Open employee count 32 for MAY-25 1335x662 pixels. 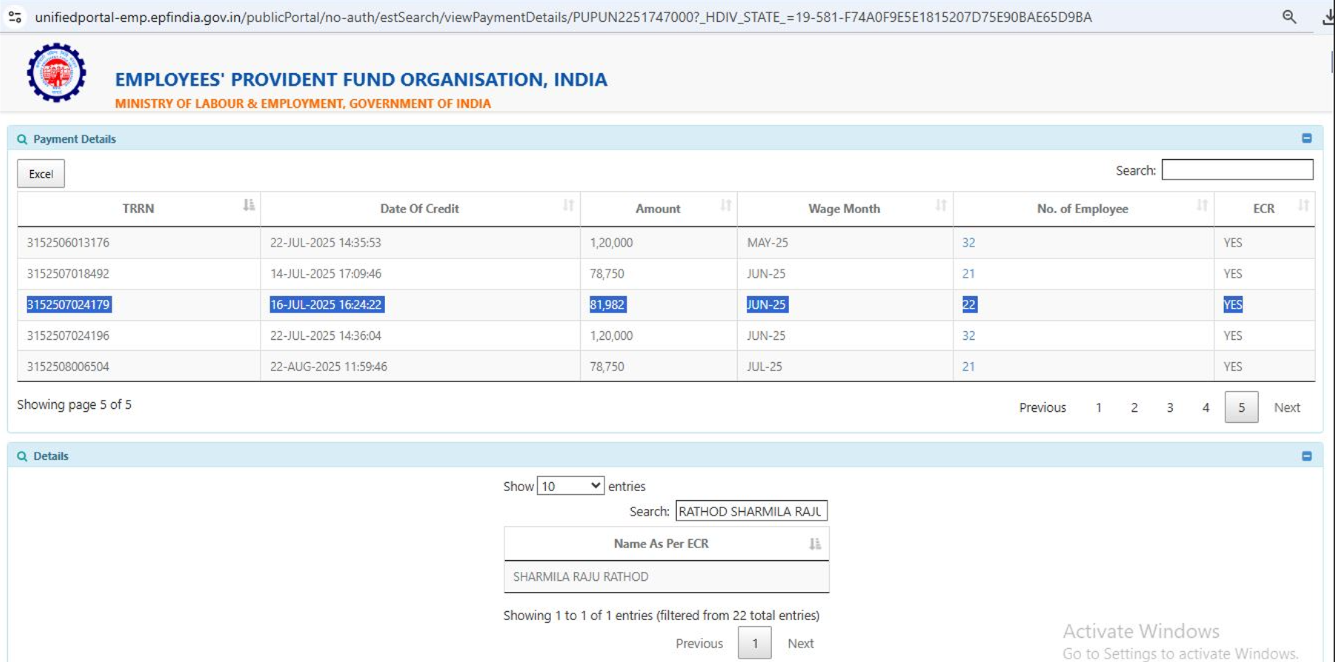[x=968, y=243]
